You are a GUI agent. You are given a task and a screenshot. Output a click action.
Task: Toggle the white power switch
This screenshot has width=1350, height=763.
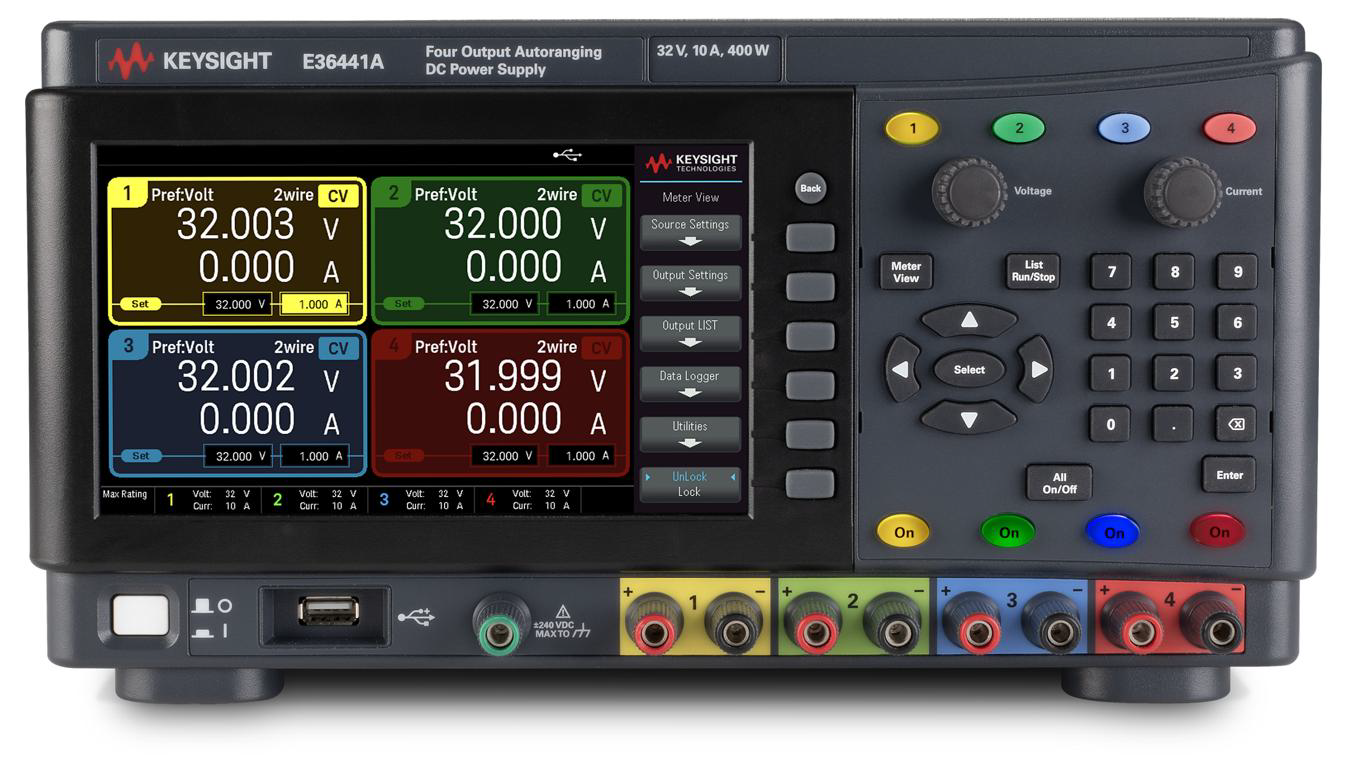coord(140,615)
